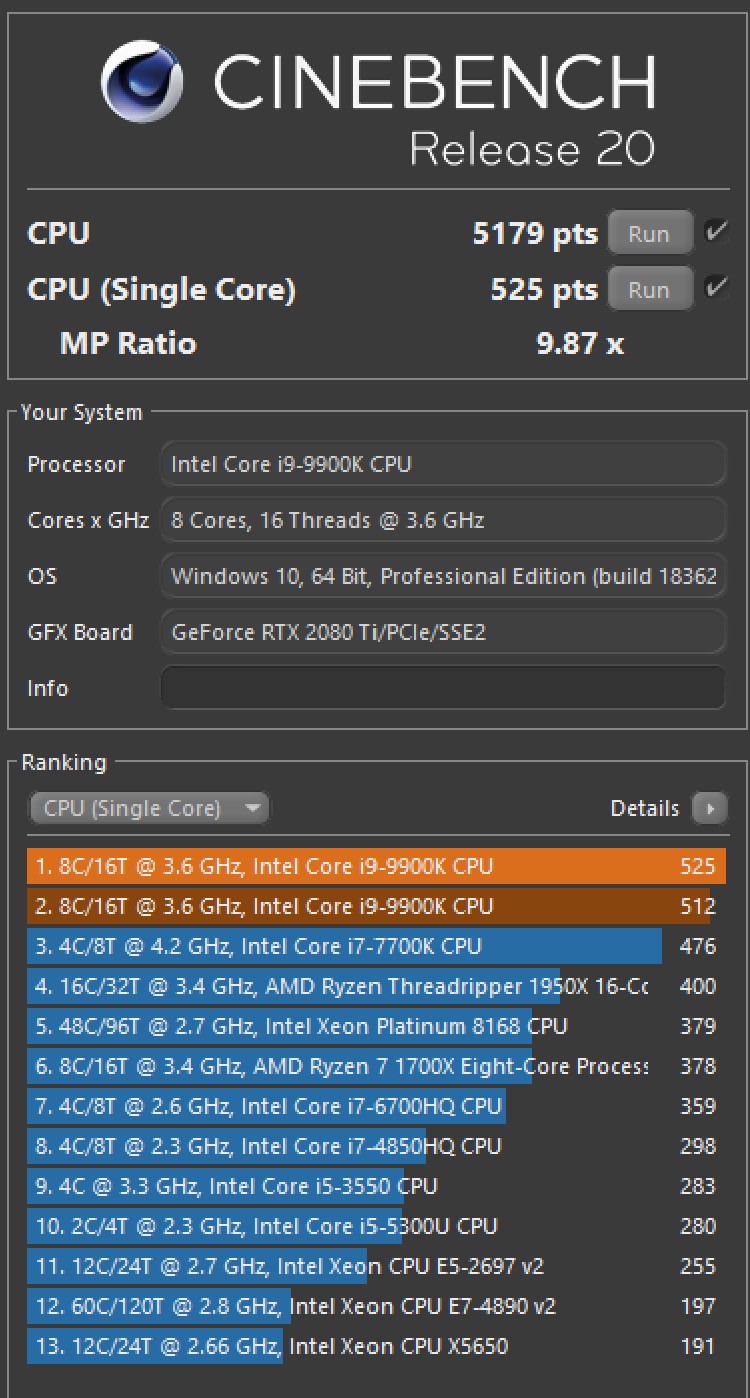This screenshot has height=1398, width=750.
Task: Open the CPU (Single Core) ranking dropdown
Action: [x=148, y=808]
